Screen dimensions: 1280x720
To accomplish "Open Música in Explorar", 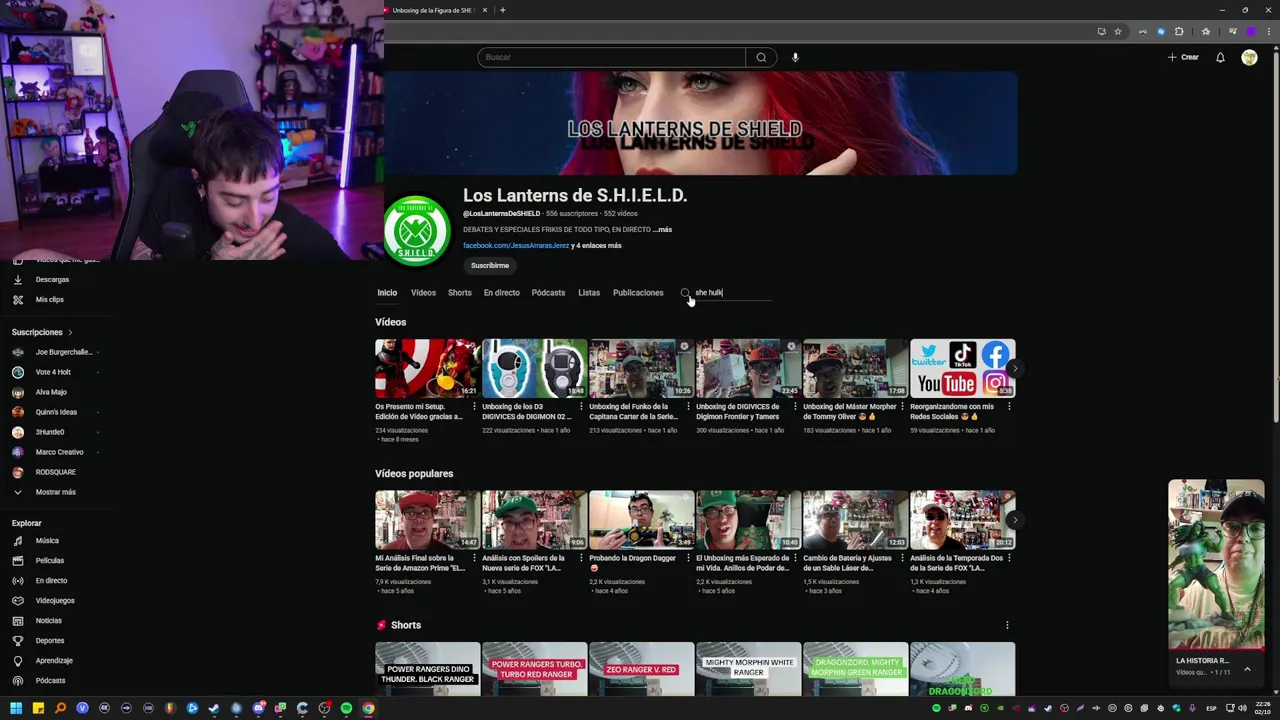I will tap(47, 541).
